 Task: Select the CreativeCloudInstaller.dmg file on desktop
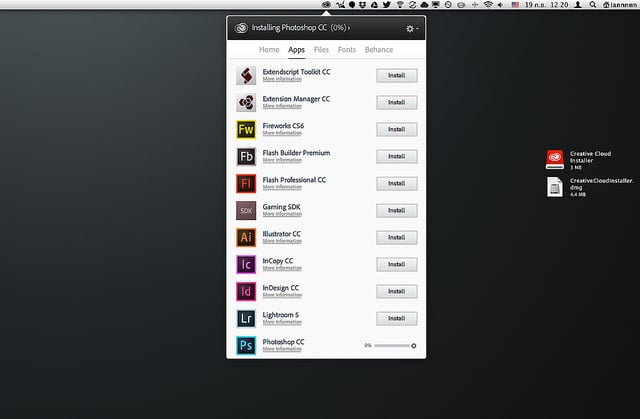point(555,187)
